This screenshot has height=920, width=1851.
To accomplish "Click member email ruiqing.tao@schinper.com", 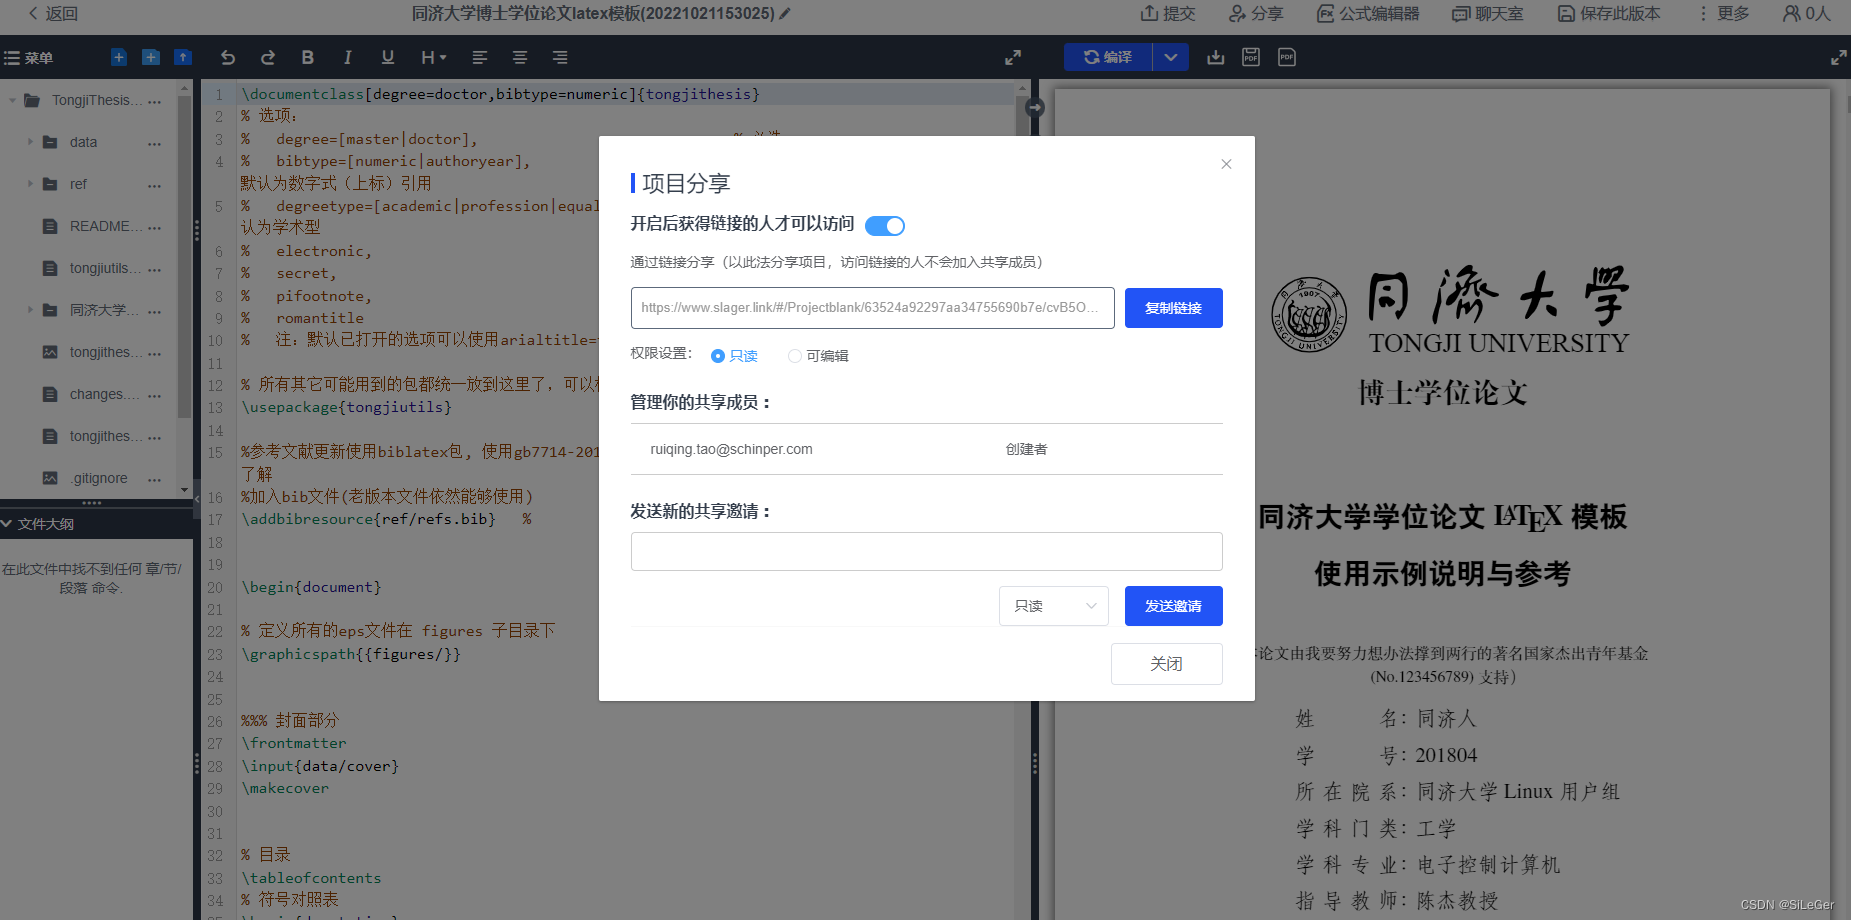I will 732,449.
